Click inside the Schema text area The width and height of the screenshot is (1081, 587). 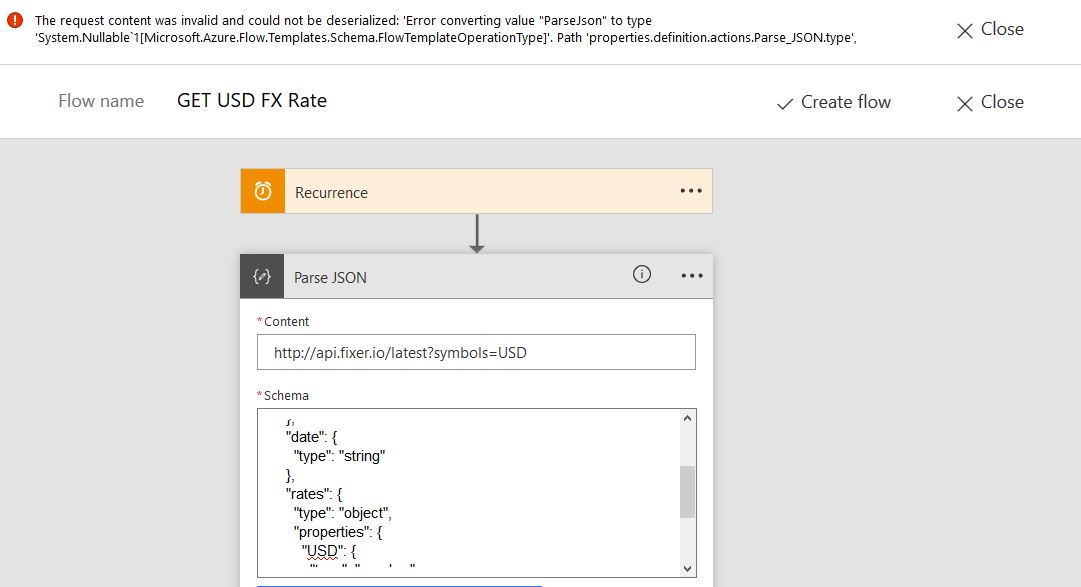(470, 490)
